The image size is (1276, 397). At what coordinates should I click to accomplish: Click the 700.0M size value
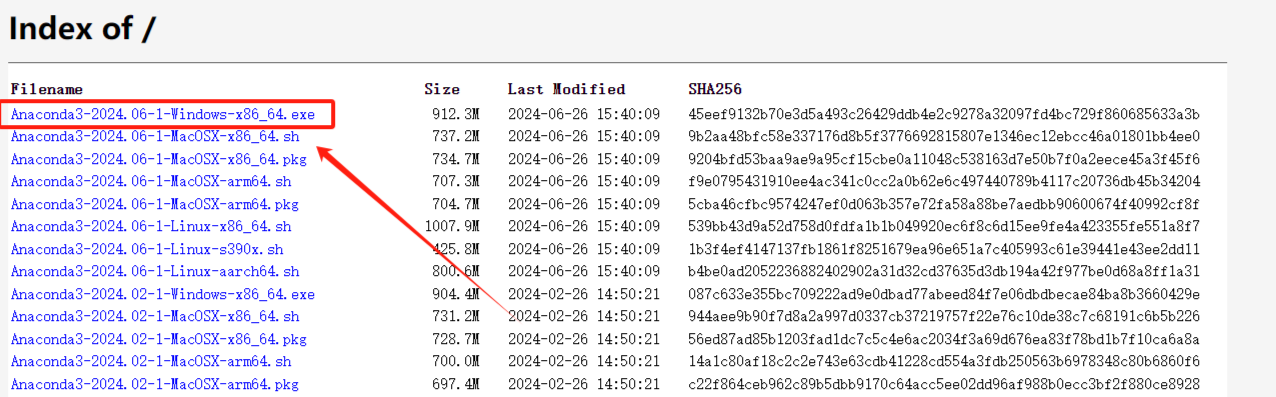[456, 362]
